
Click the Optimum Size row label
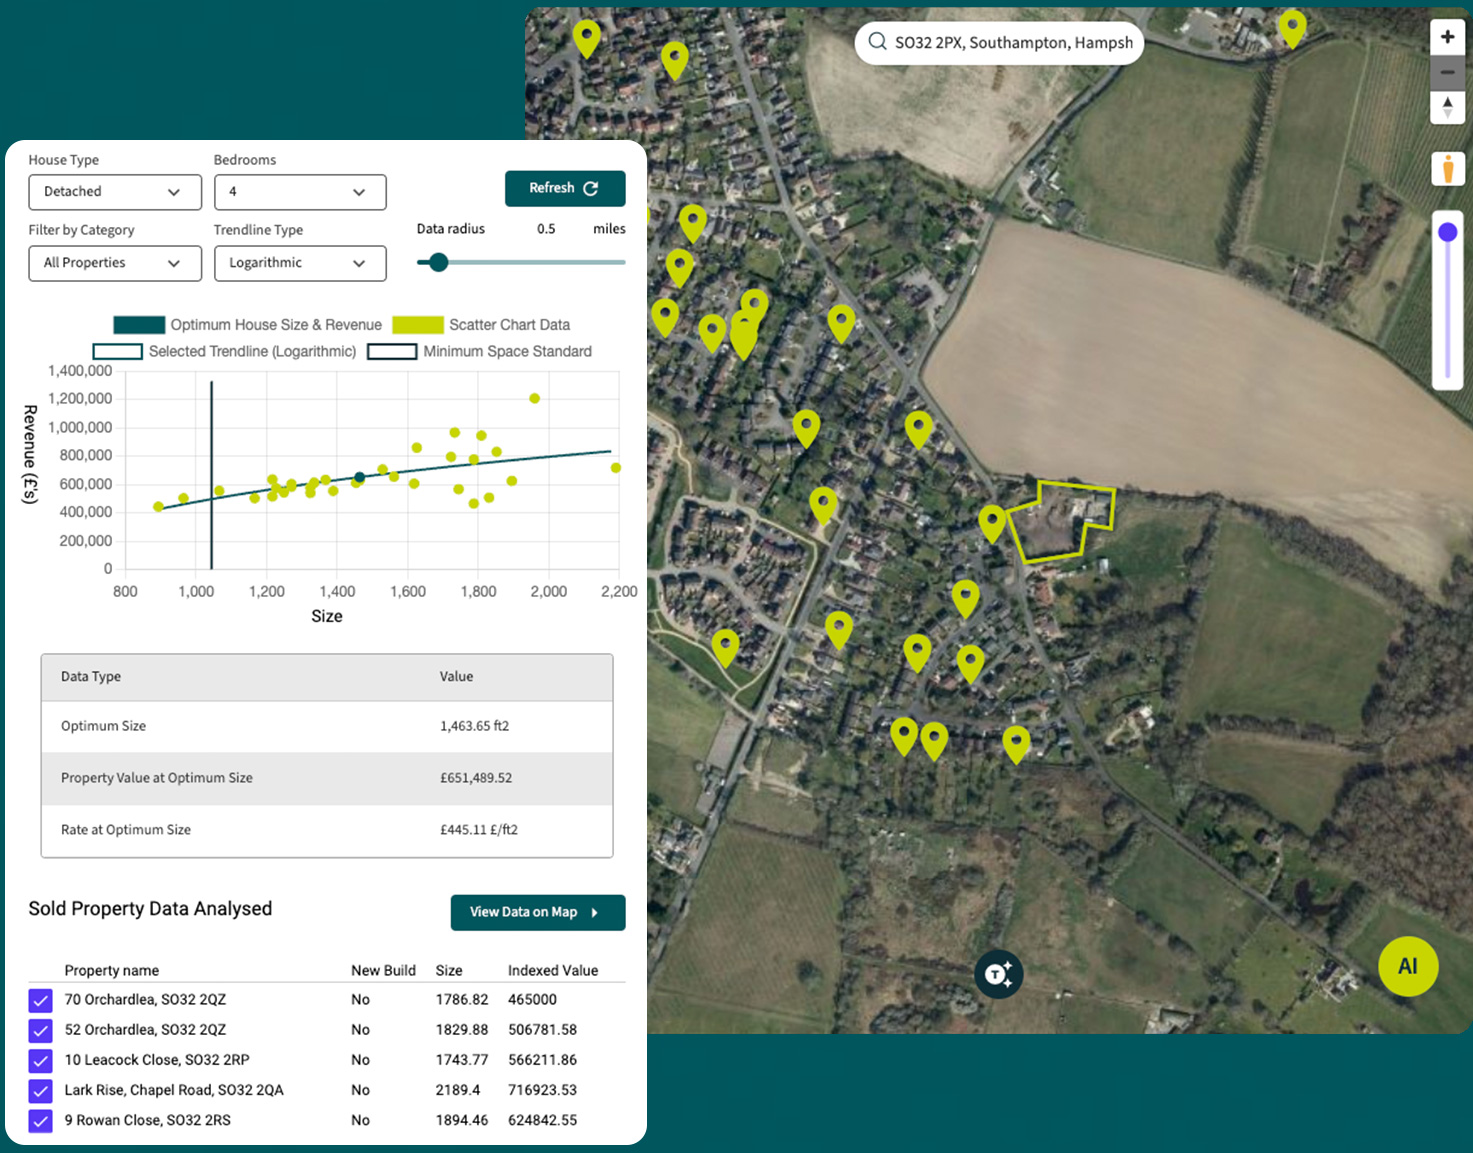point(103,726)
